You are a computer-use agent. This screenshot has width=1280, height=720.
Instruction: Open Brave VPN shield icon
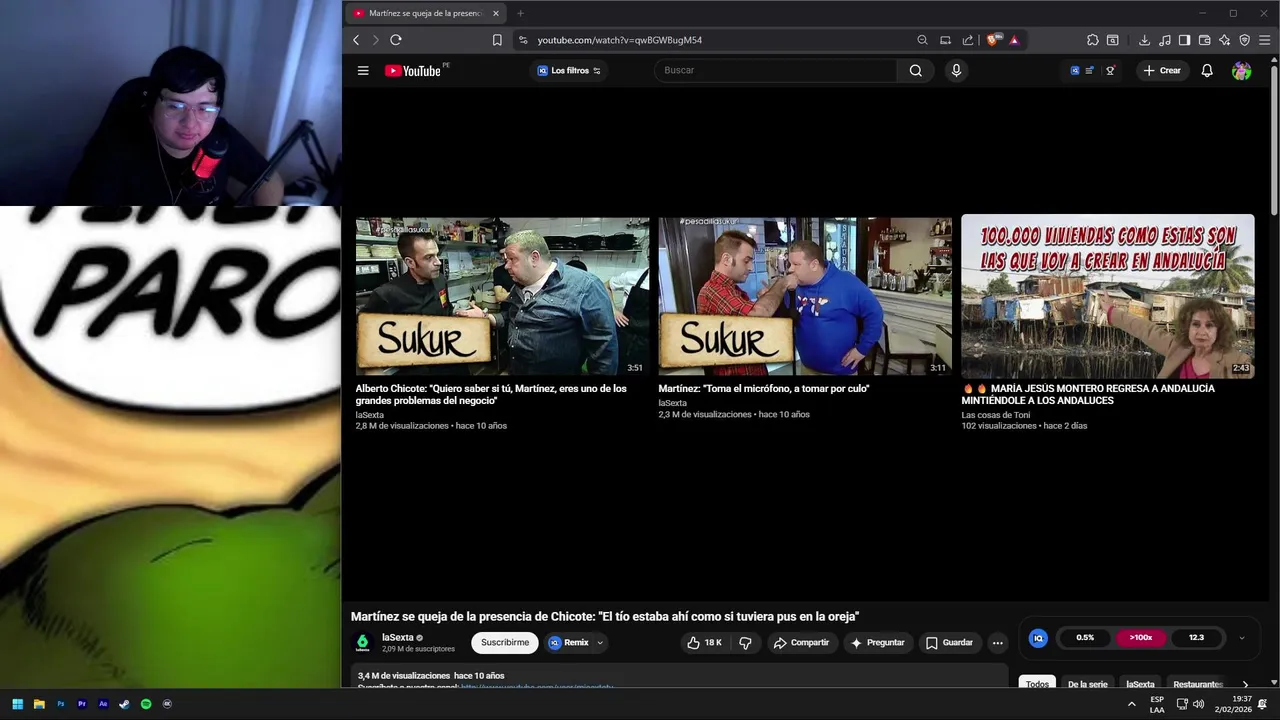coord(1244,40)
